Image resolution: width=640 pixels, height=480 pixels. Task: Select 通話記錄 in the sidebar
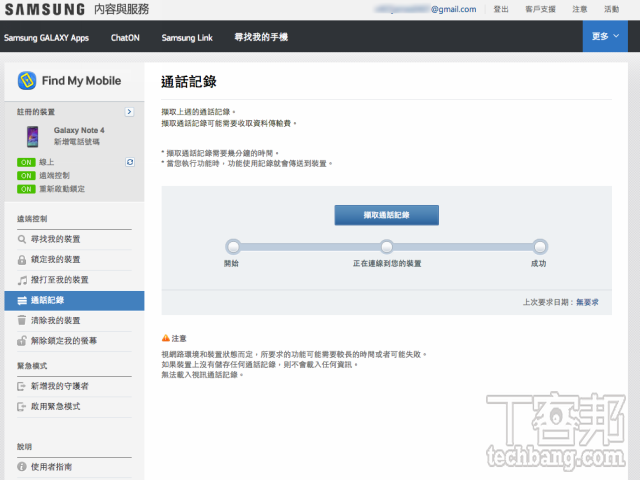pos(74,301)
